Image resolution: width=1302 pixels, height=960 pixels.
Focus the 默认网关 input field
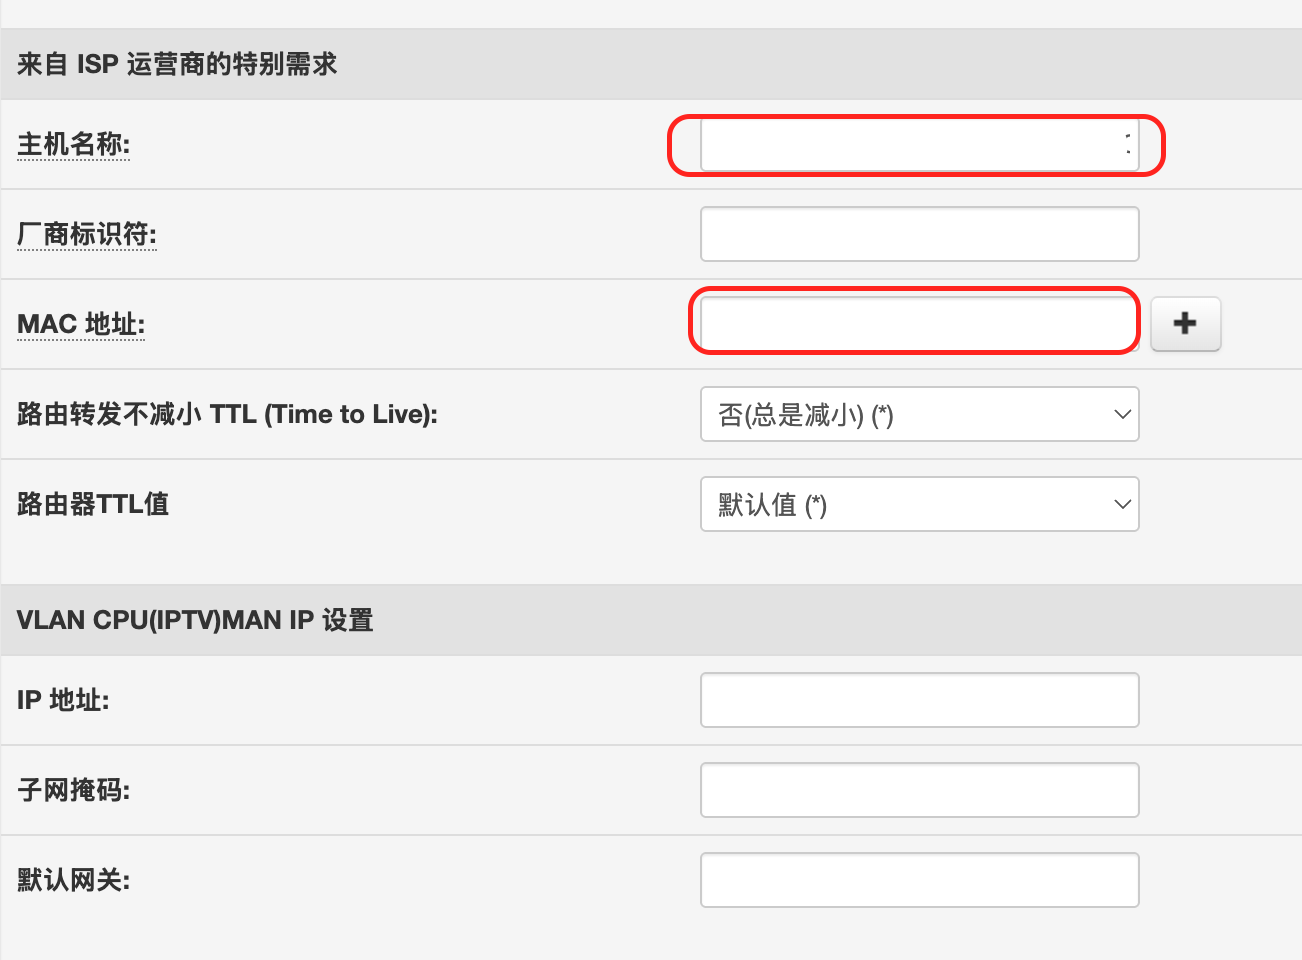[x=919, y=880]
